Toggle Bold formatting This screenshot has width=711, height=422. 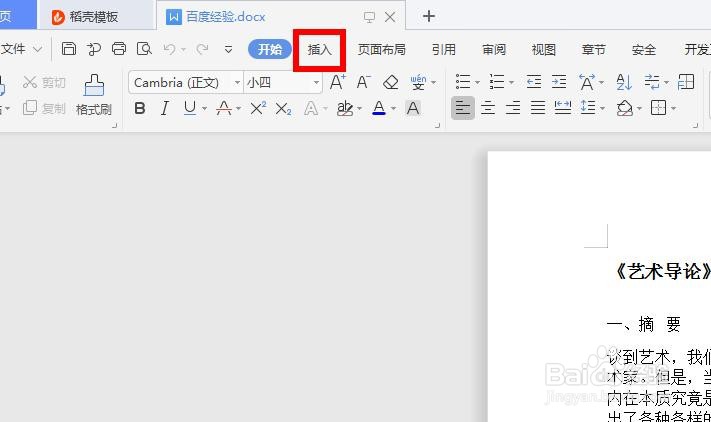coord(140,108)
